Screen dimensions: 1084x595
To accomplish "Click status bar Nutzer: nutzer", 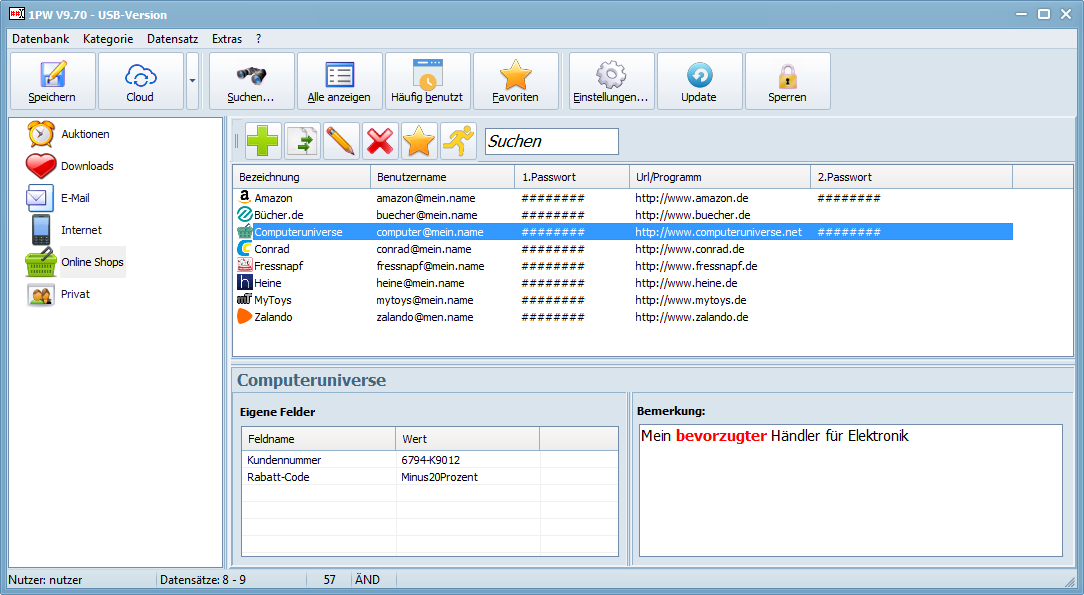I will pos(45,580).
